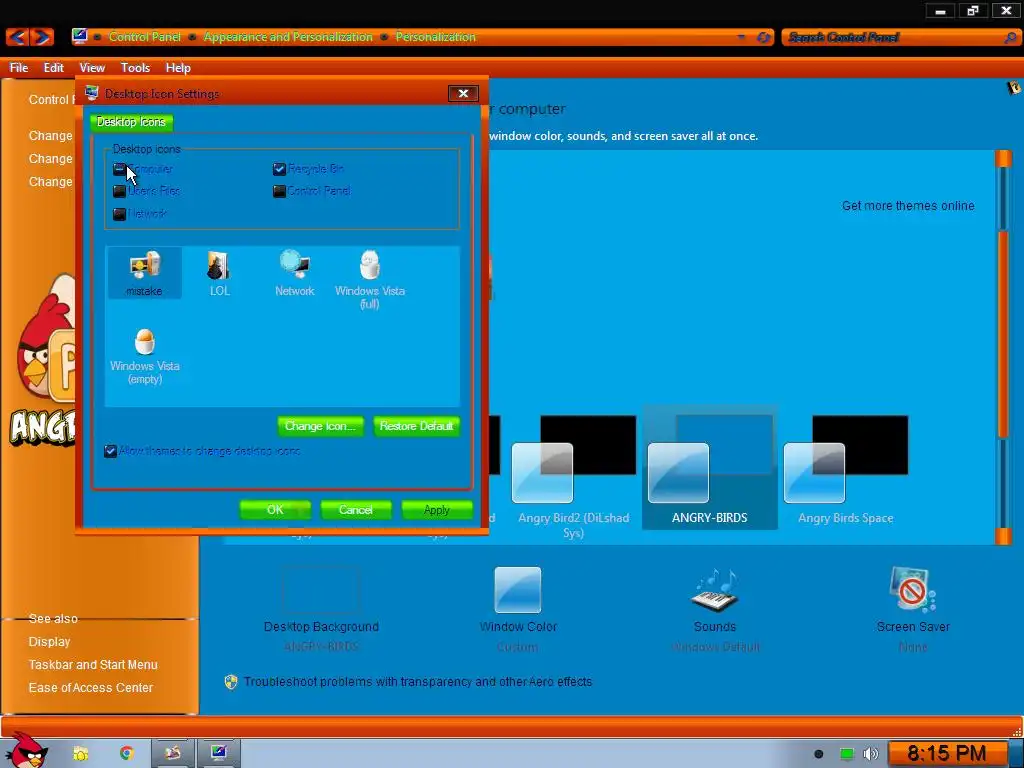This screenshot has width=1024, height=768.
Task: Open the Display link under See also
Action: click(x=49, y=641)
